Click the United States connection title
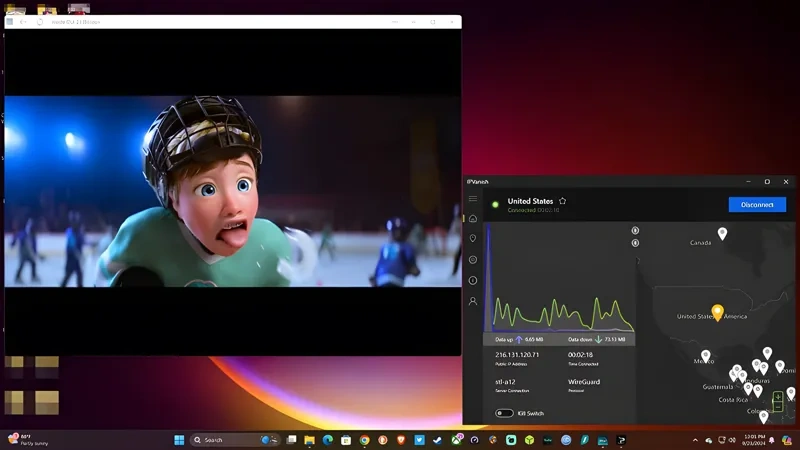800x450 pixels. [x=530, y=201]
